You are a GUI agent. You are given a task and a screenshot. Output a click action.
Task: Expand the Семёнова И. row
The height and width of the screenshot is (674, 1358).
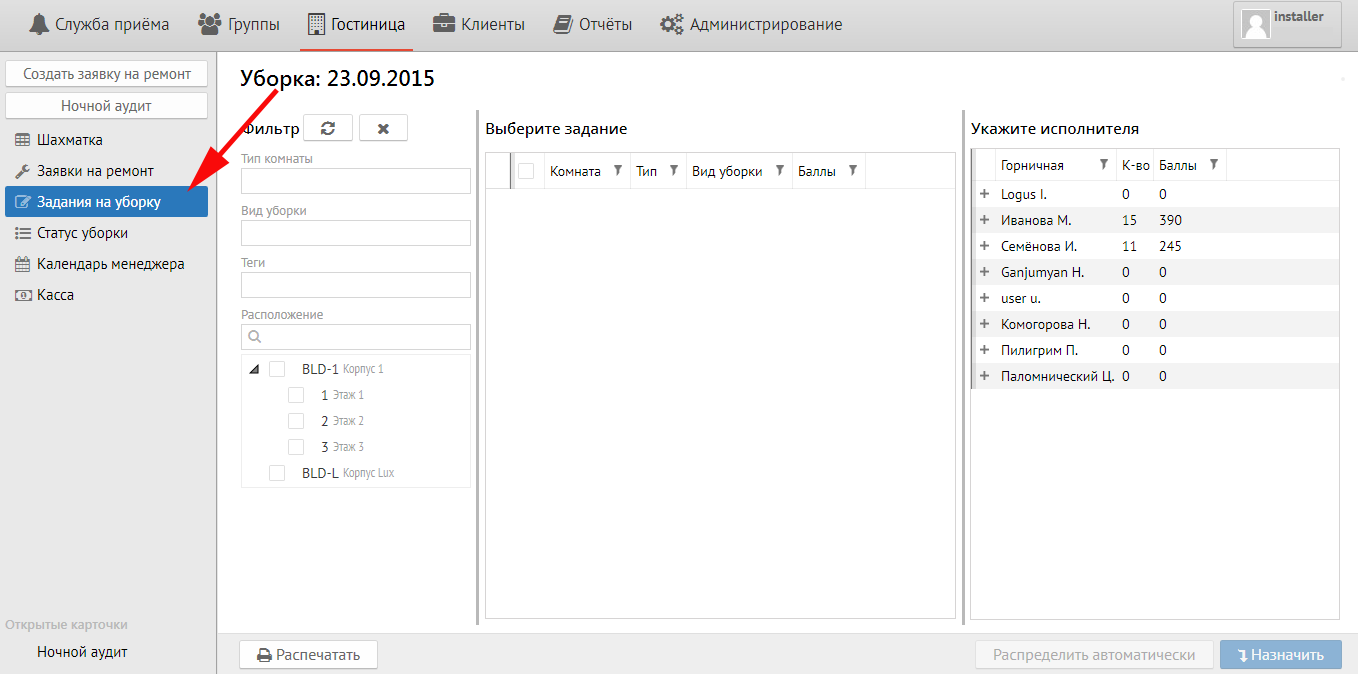[x=984, y=246]
